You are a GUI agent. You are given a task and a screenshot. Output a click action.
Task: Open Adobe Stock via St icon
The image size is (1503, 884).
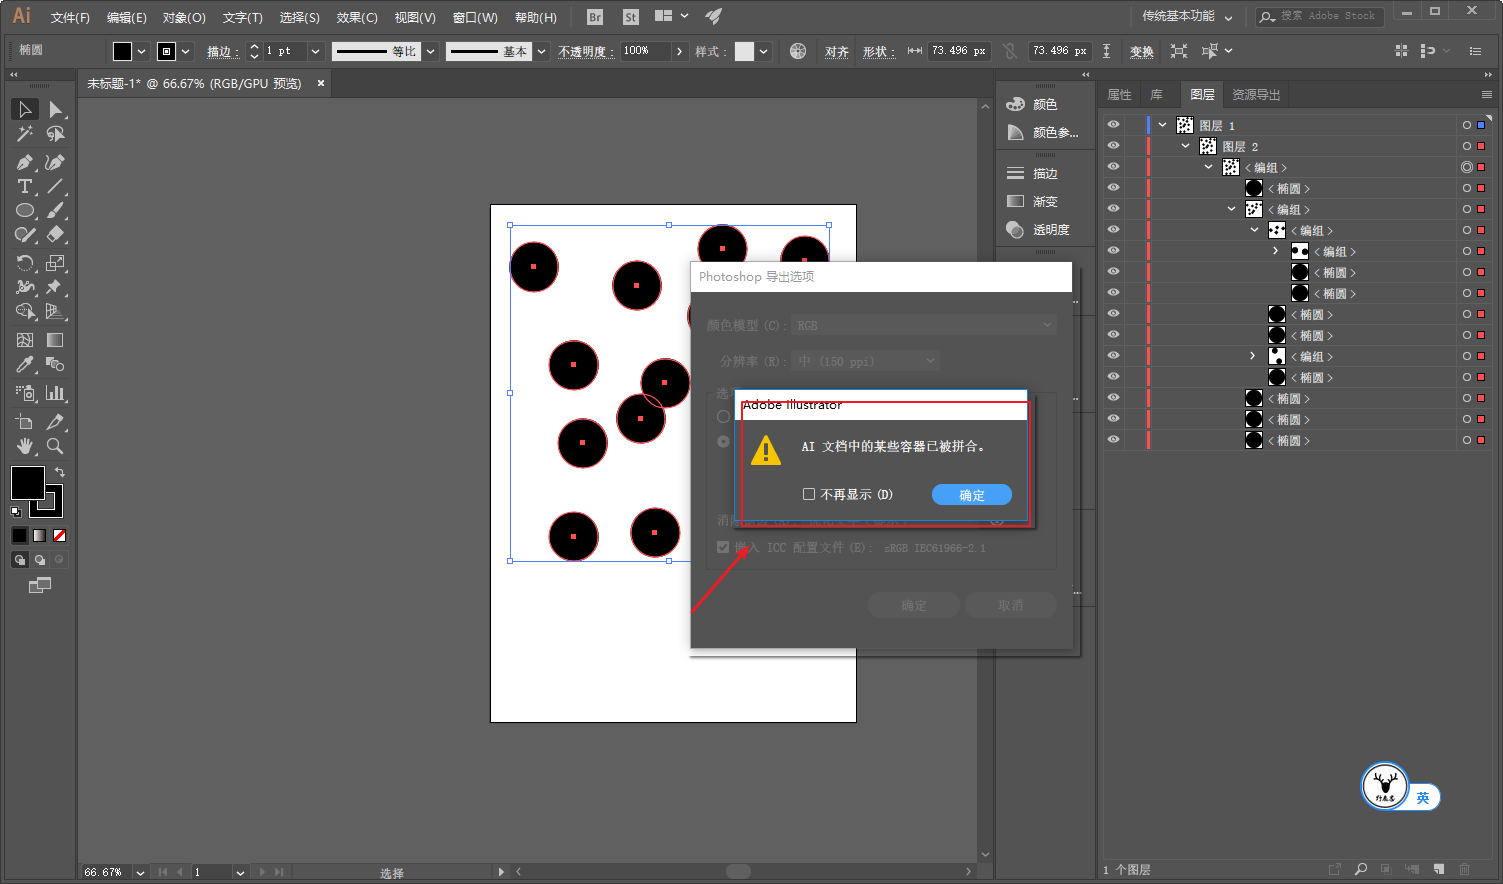(x=631, y=17)
